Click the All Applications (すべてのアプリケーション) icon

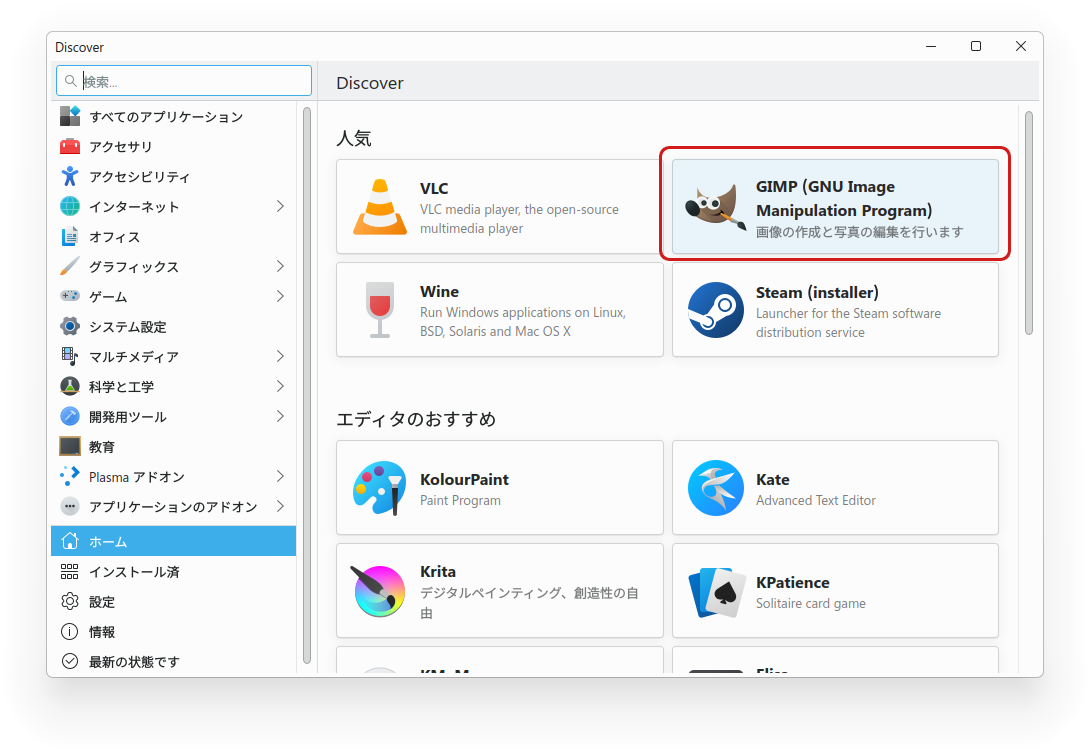coord(70,116)
